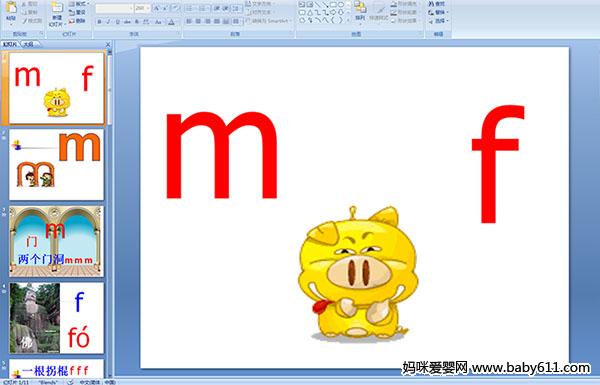
Task: Open the font name dropdown arrow
Action: tap(131, 8)
